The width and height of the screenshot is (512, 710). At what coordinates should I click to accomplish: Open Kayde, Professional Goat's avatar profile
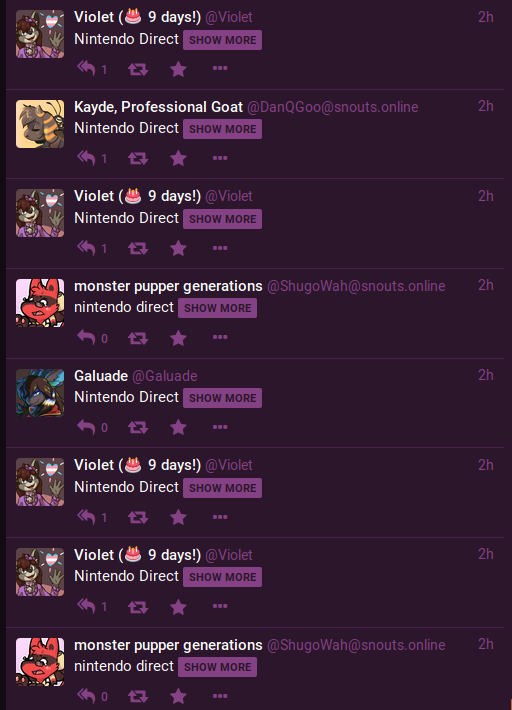(x=40, y=124)
